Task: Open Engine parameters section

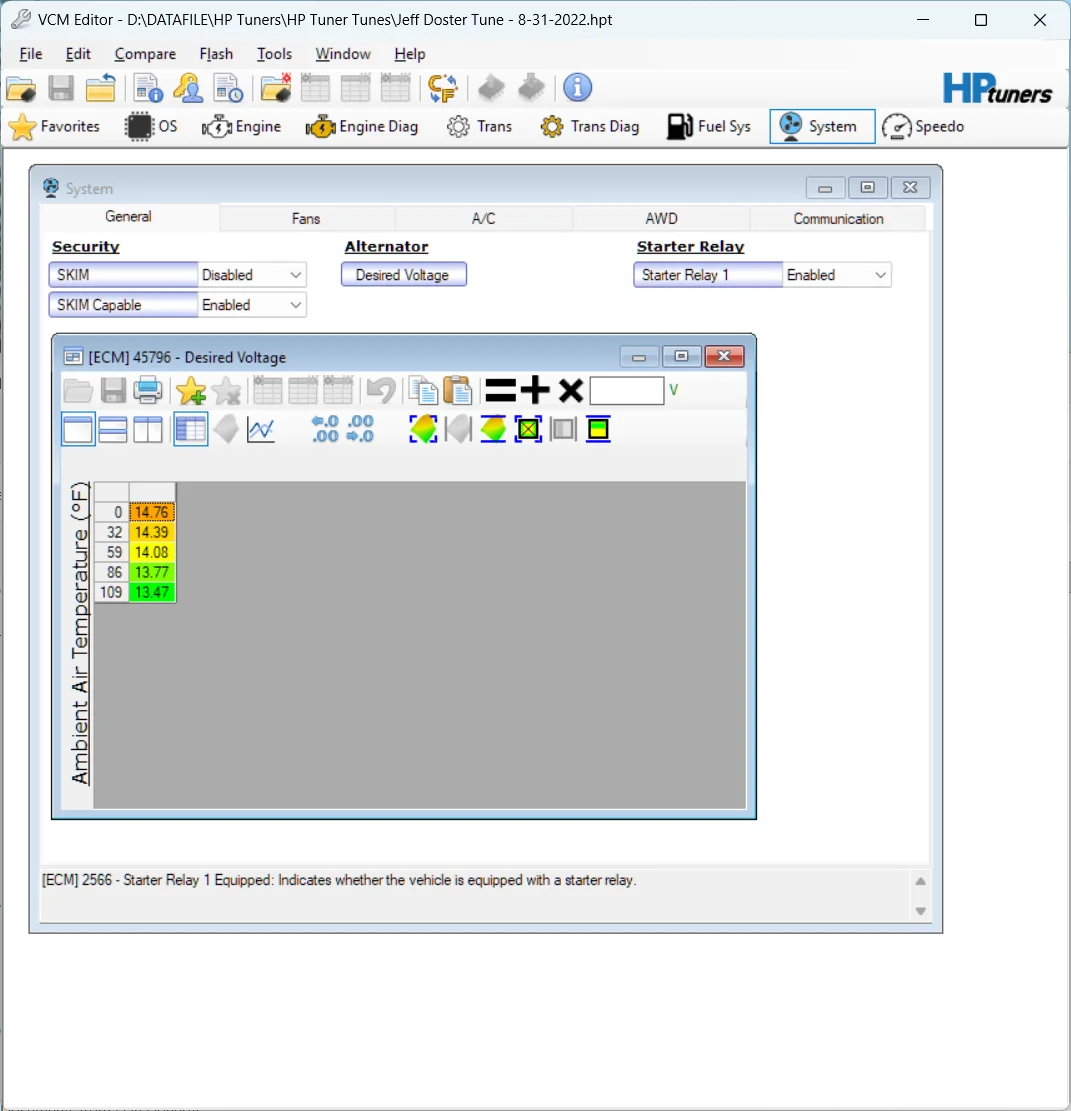Action: pos(242,127)
